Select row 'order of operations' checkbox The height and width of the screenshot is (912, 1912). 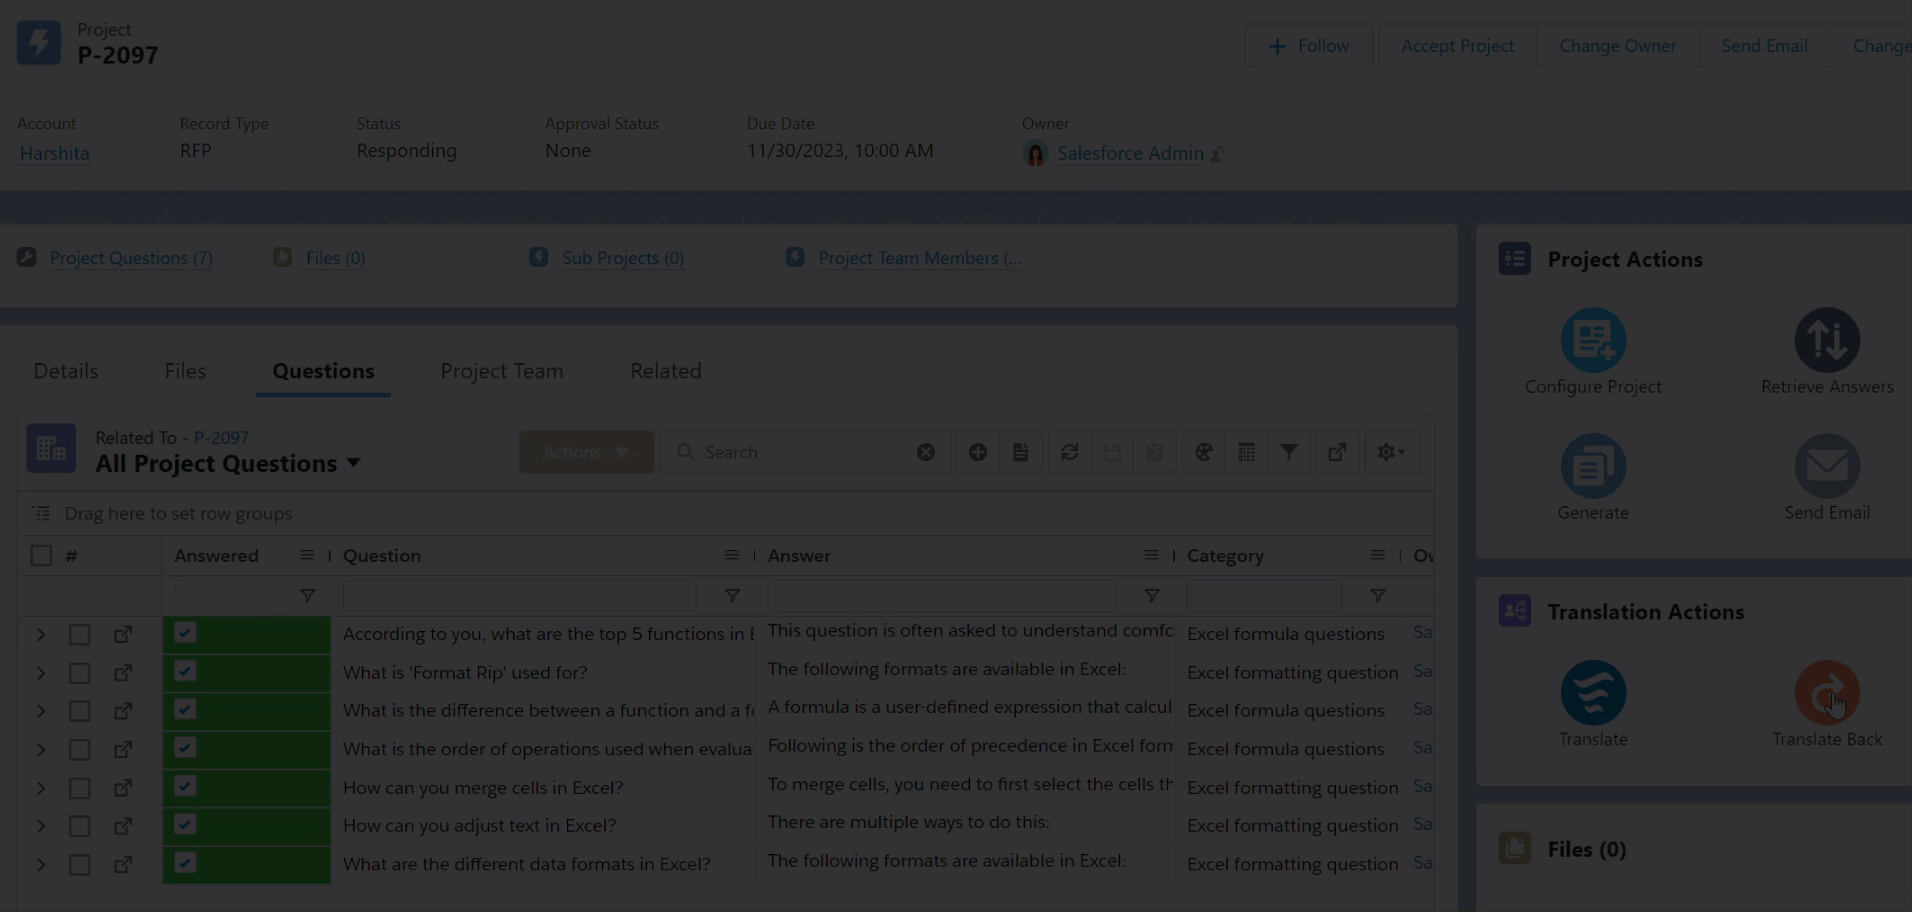(79, 749)
